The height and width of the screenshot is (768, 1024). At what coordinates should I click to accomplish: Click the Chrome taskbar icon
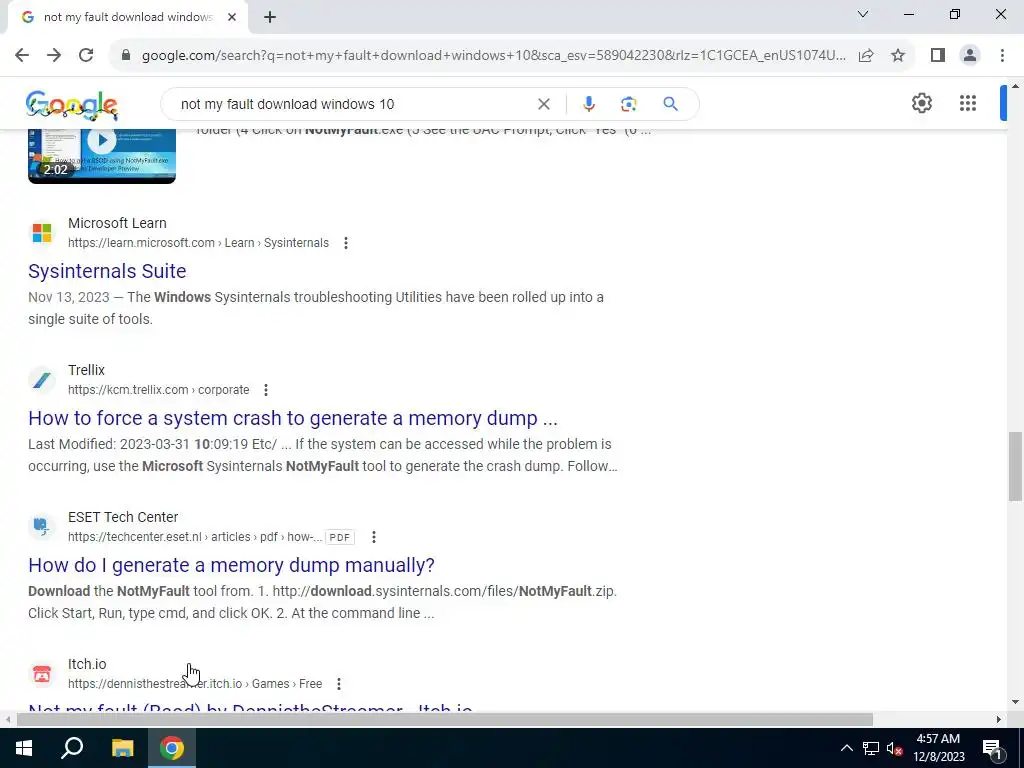click(172, 748)
